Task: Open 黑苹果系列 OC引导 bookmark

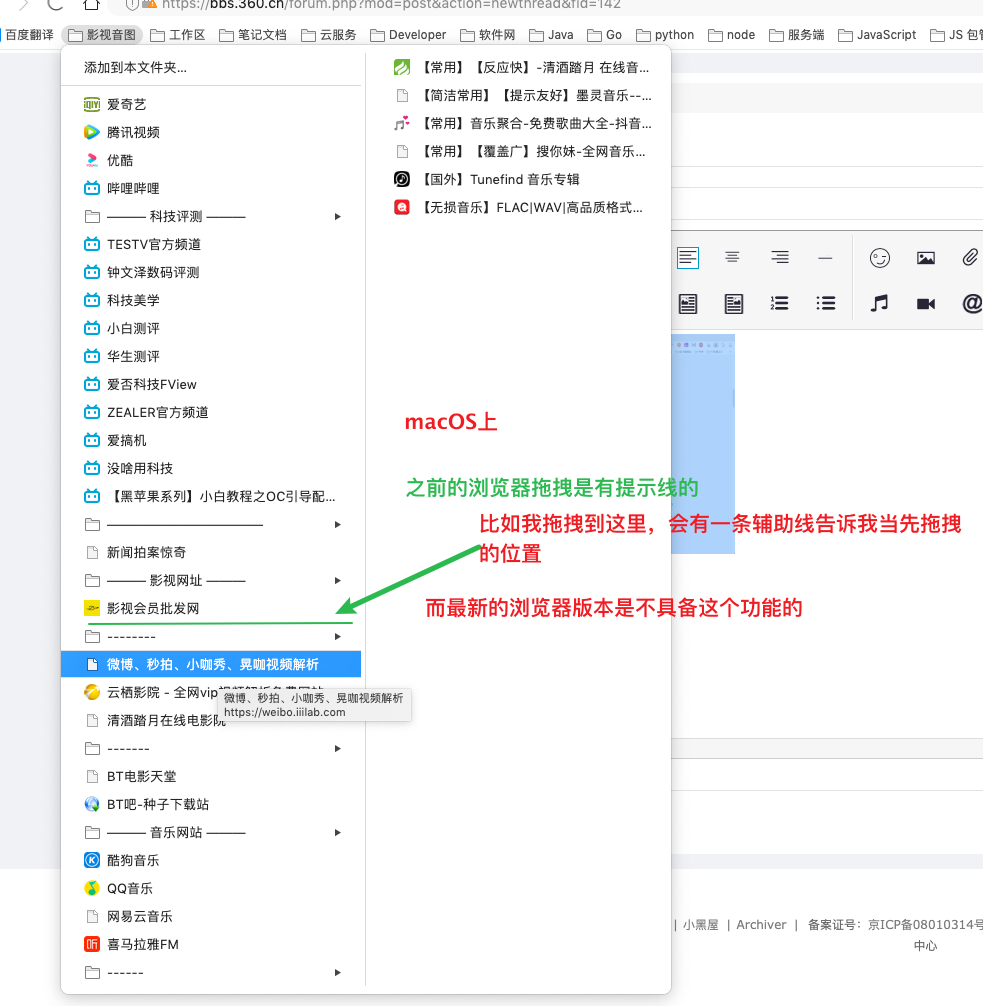Action: point(211,497)
